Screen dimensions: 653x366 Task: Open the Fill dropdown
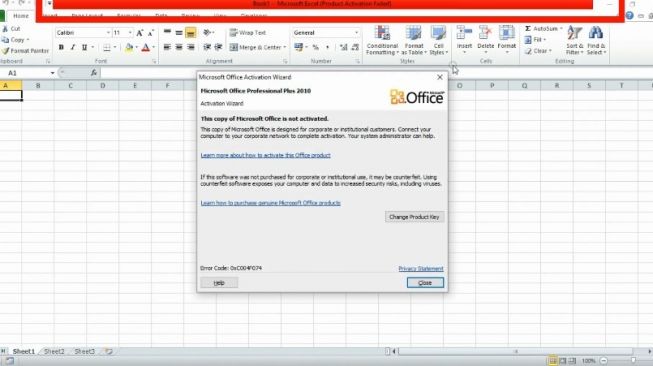[x=535, y=40]
